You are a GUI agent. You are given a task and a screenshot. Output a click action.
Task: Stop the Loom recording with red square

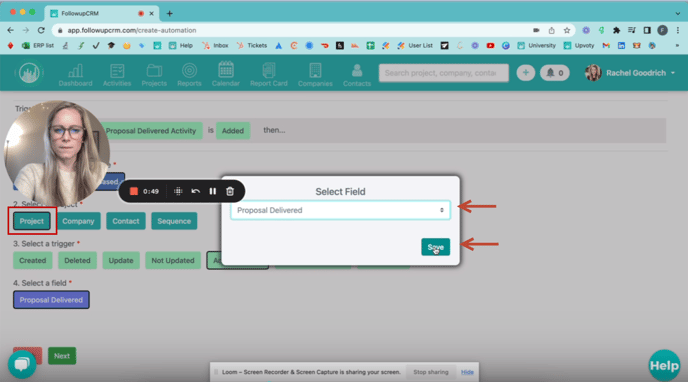point(134,191)
